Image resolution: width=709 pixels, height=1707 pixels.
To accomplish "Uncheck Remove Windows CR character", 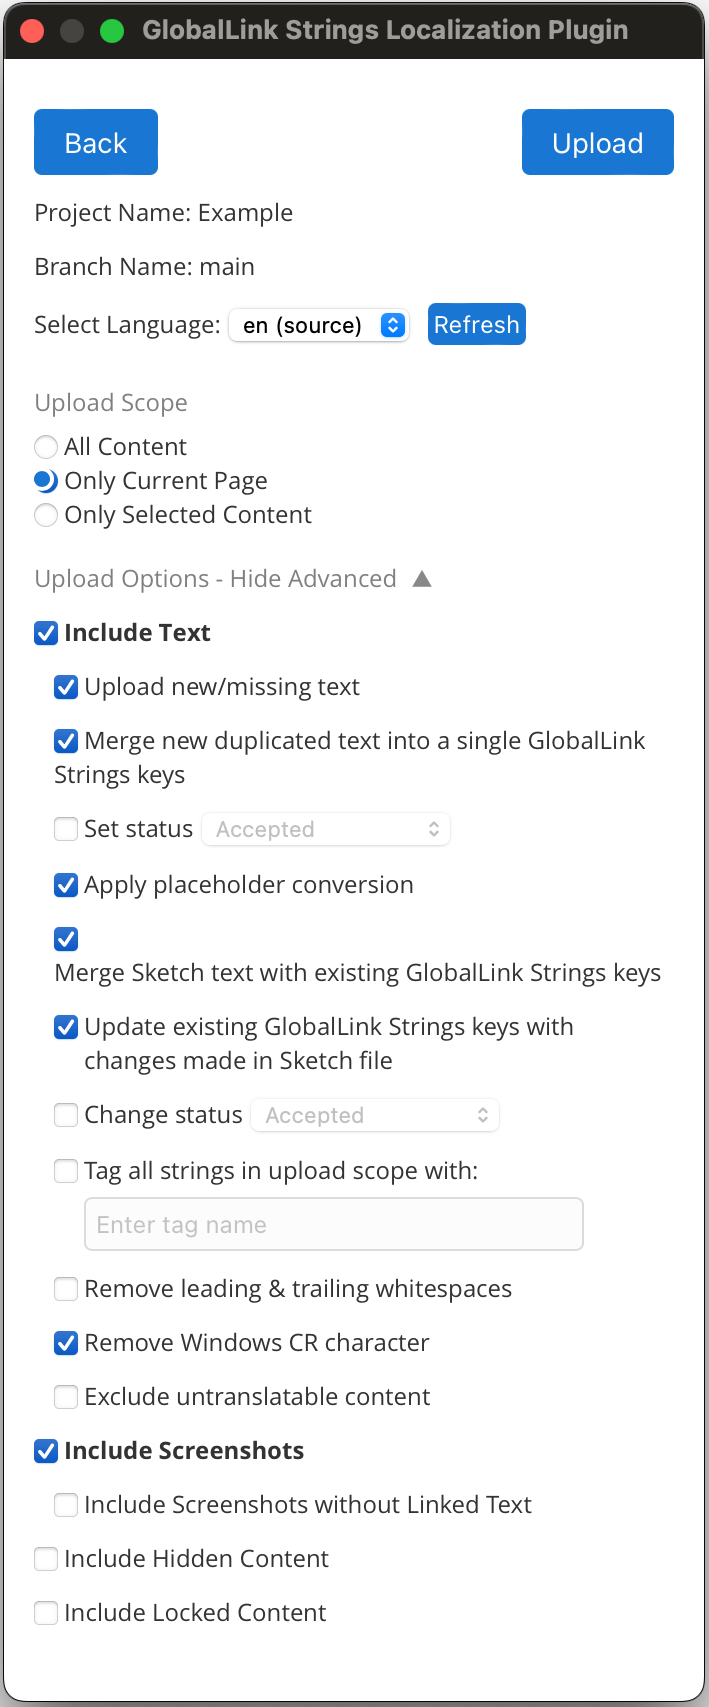I will click(x=66, y=1343).
